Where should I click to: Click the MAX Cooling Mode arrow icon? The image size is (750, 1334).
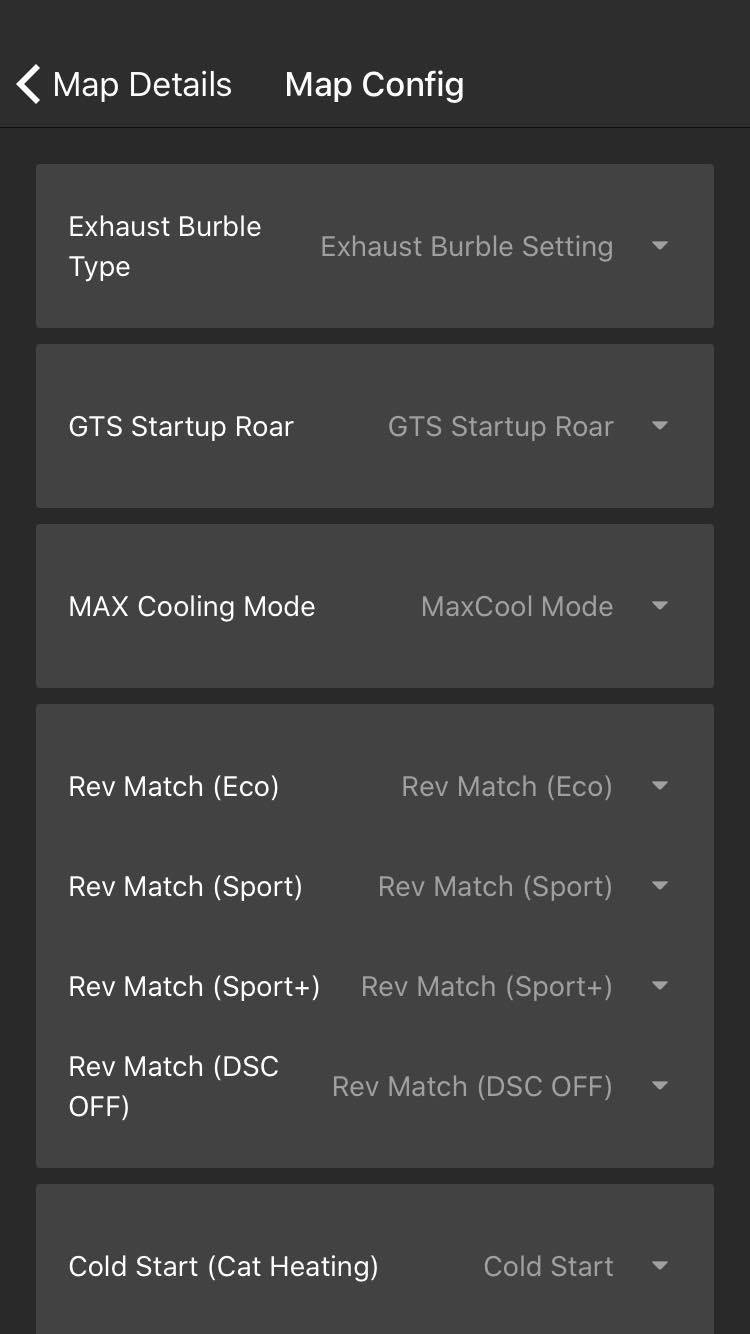coord(660,606)
